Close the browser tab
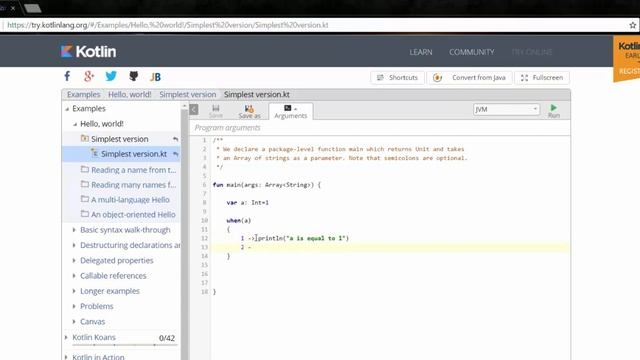Image resolution: width=640 pixels, height=360 pixels. click(x=13, y=8)
